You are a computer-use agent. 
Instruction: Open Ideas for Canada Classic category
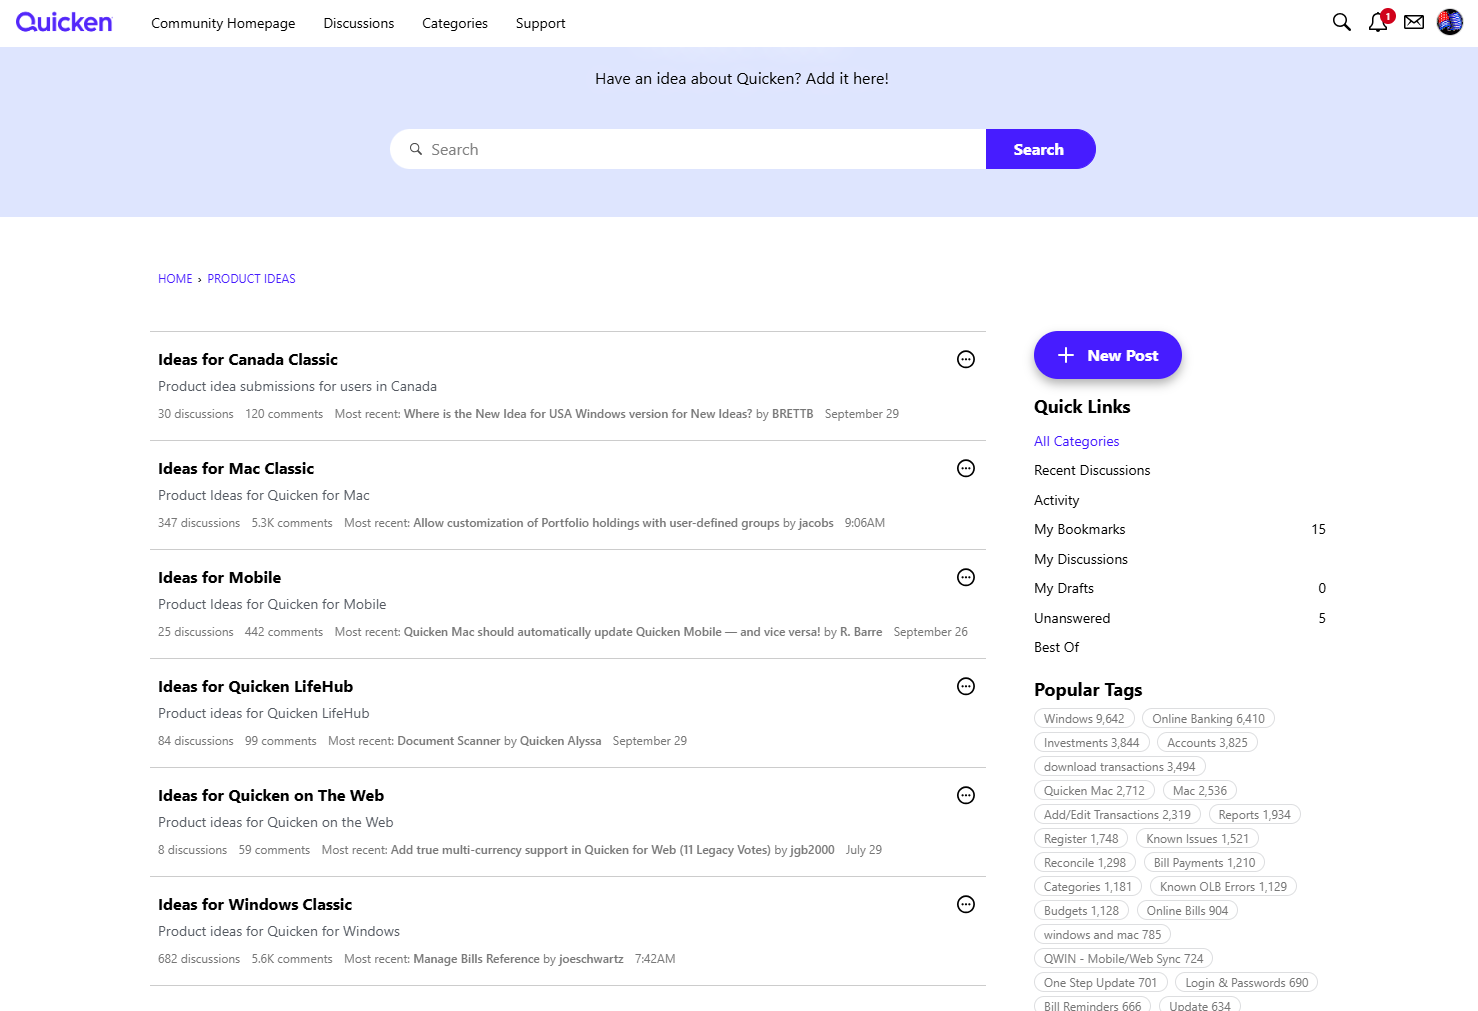[x=248, y=360]
